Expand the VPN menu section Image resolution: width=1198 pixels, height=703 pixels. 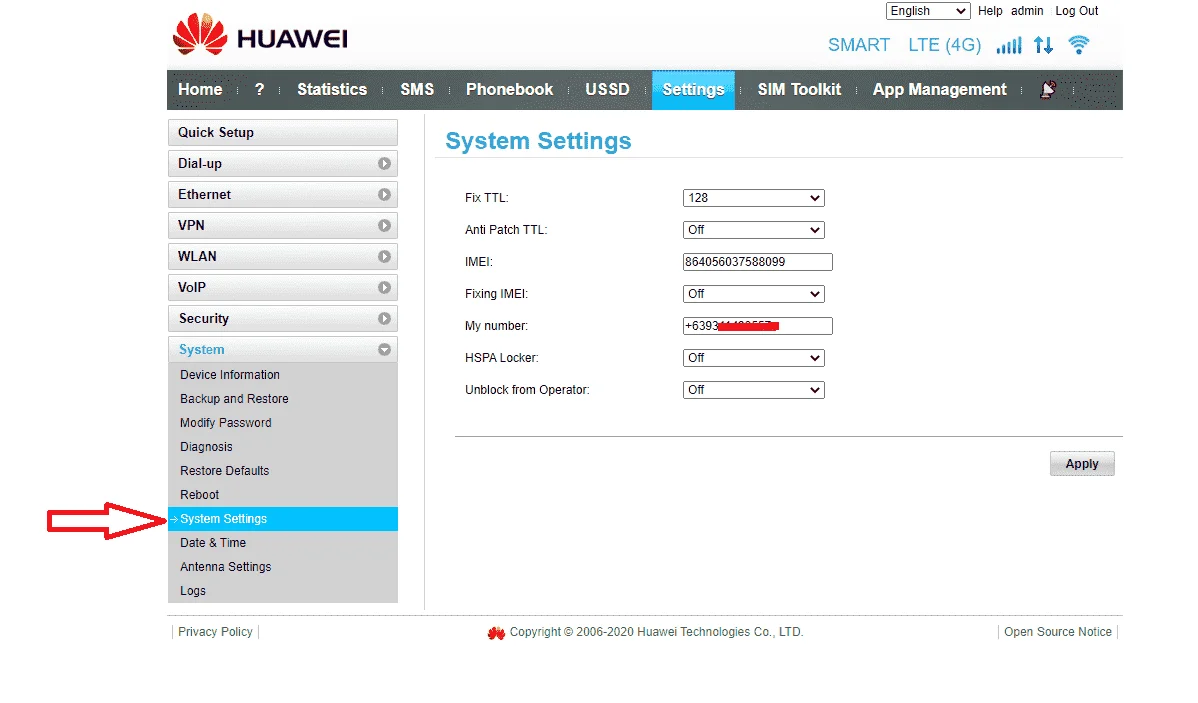coord(283,225)
